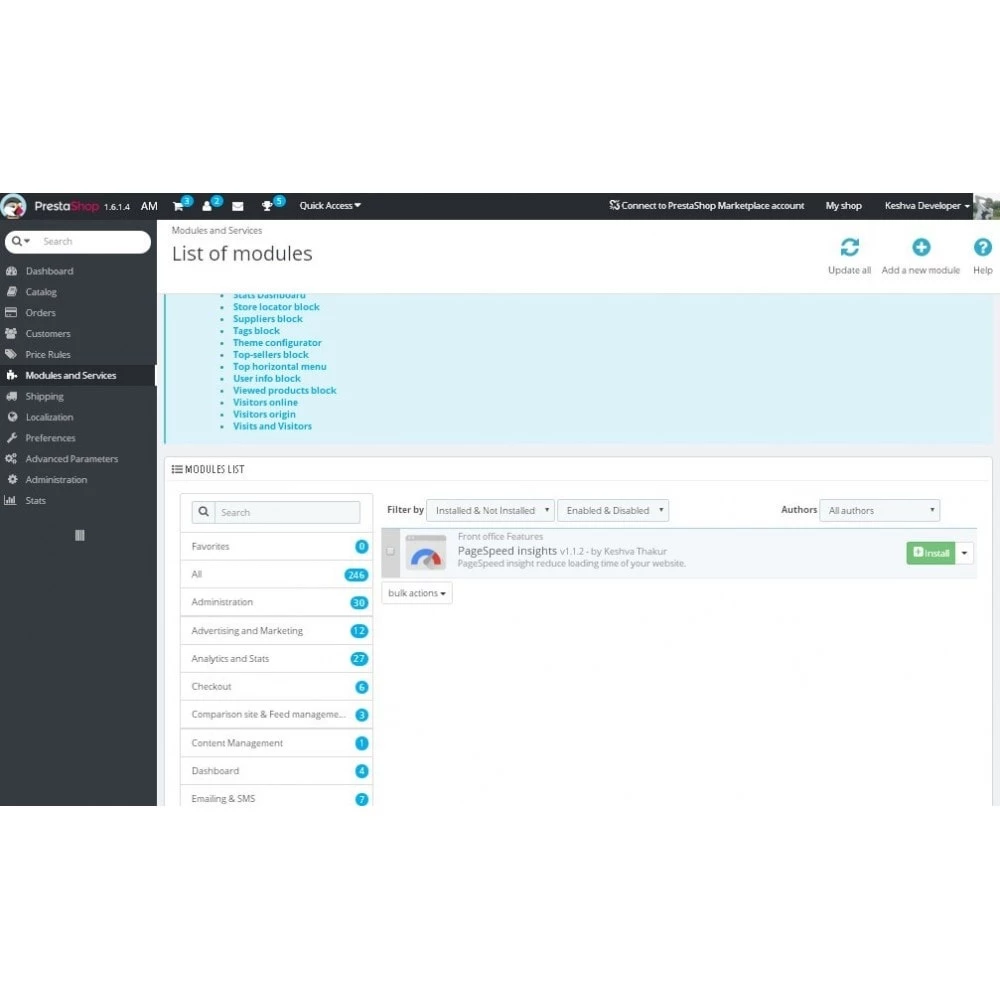Open the Suppliers block link
The image size is (1000, 1000).
click(268, 319)
